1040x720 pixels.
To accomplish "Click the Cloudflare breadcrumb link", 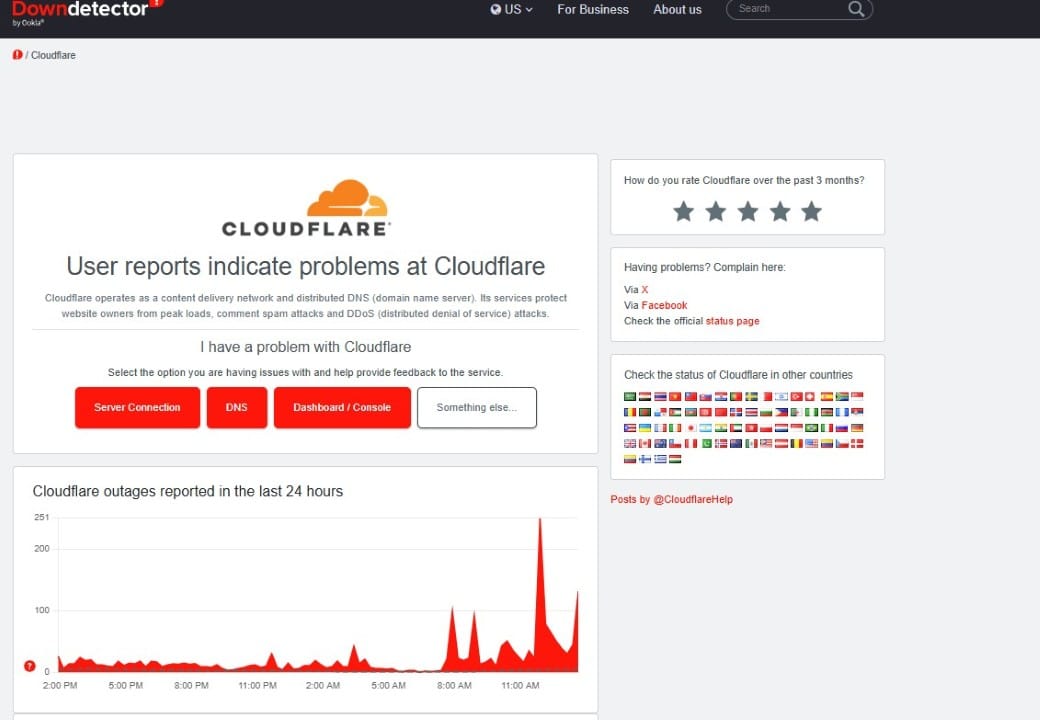I will (53, 55).
